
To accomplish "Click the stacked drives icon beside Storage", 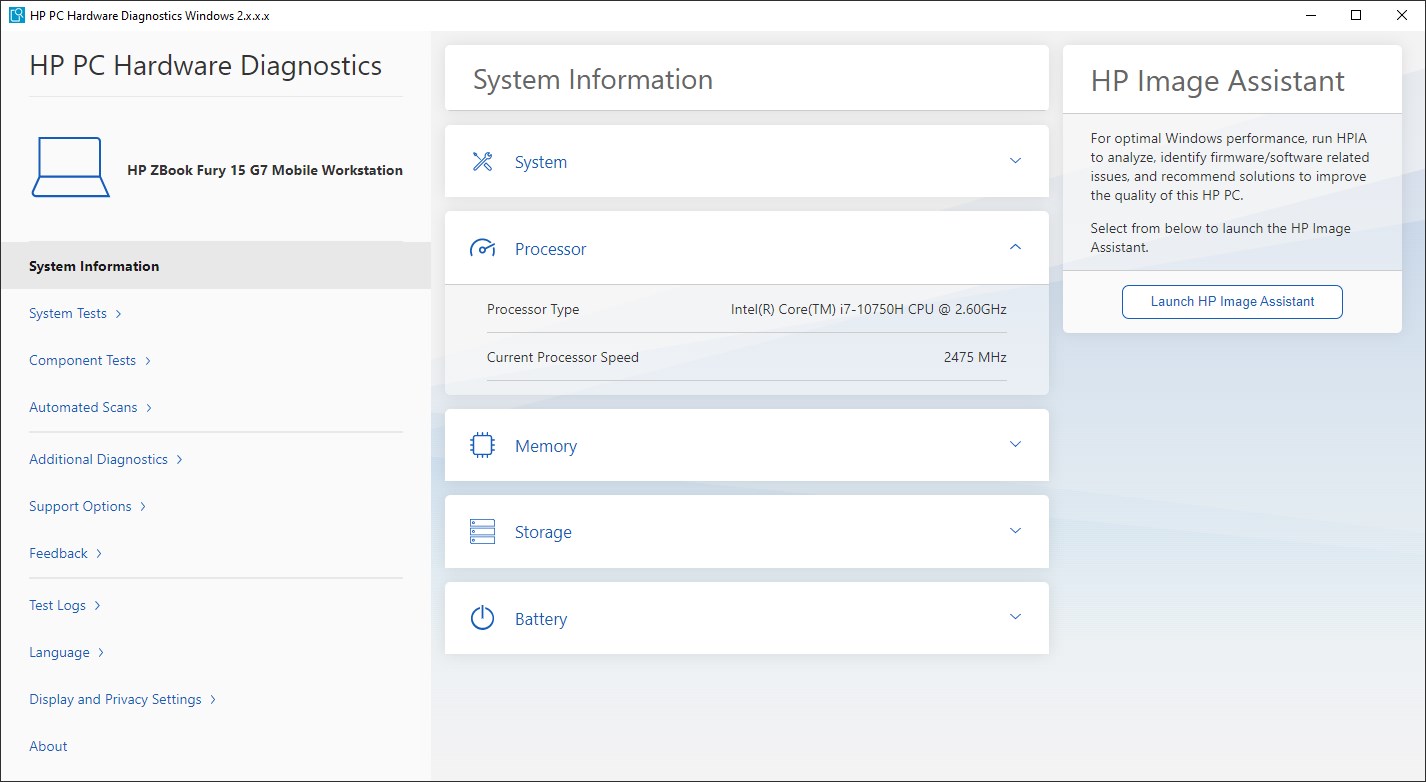I will [482, 530].
